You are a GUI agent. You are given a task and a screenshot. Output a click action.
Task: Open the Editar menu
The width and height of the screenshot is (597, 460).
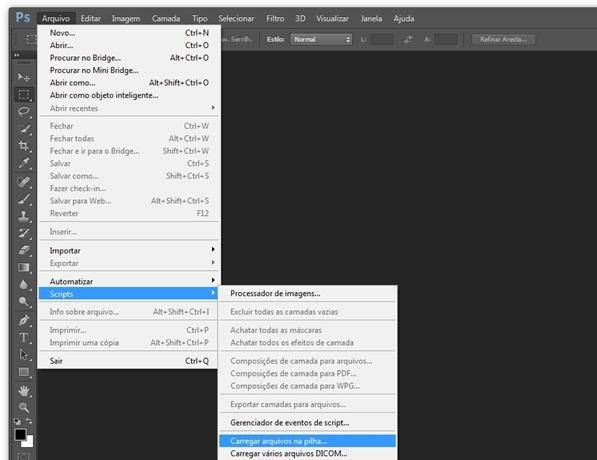point(91,18)
